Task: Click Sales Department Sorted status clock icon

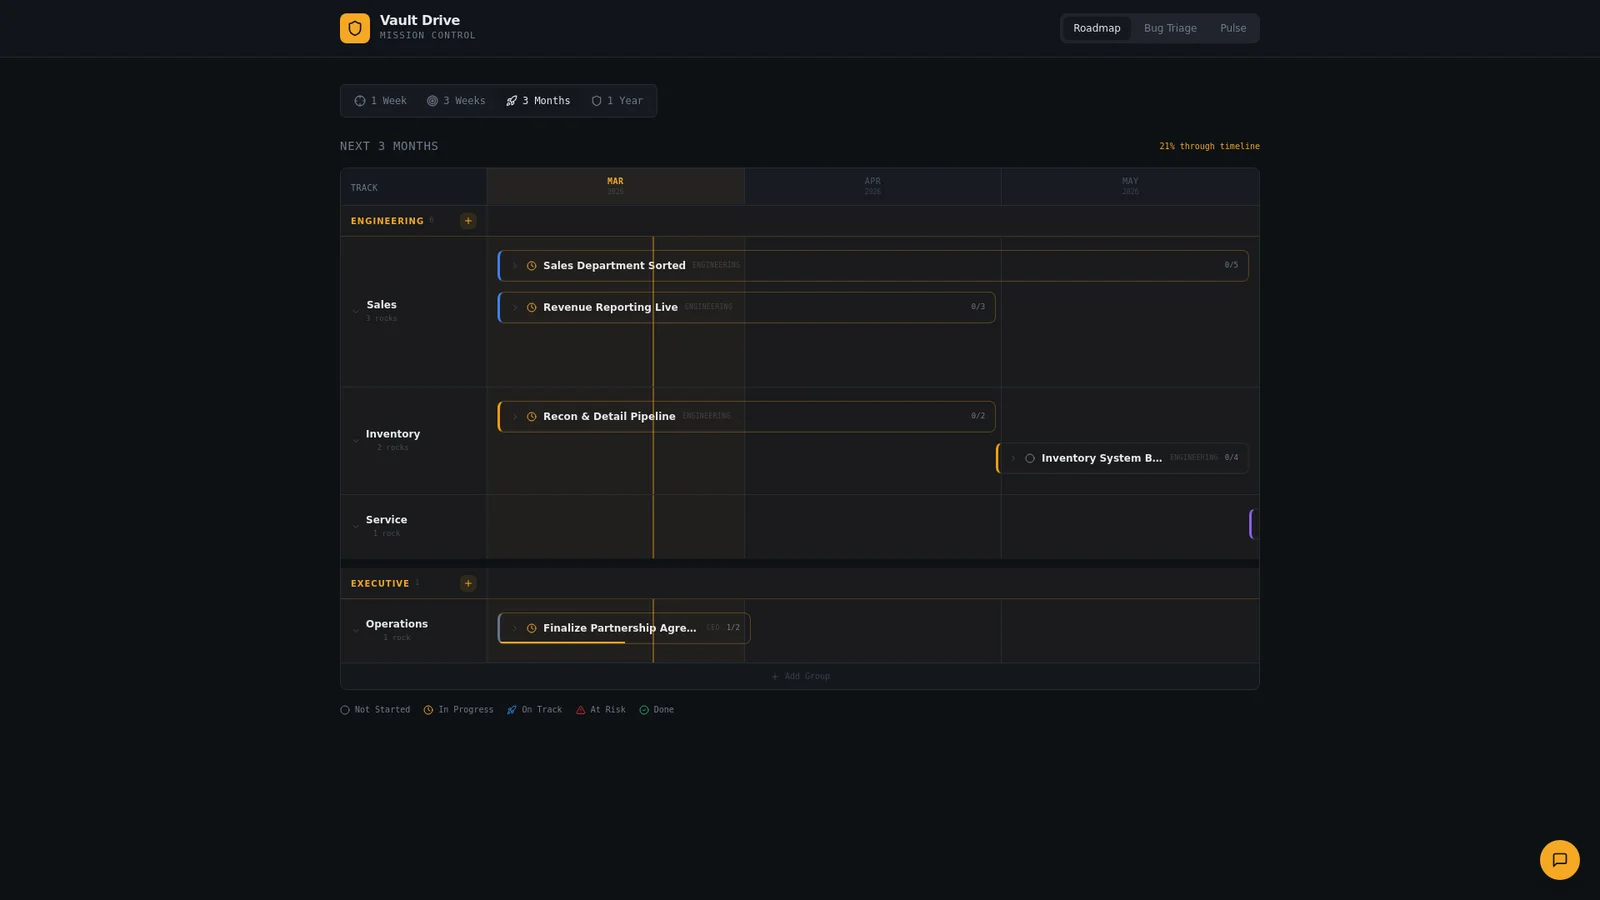Action: point(532,266)
